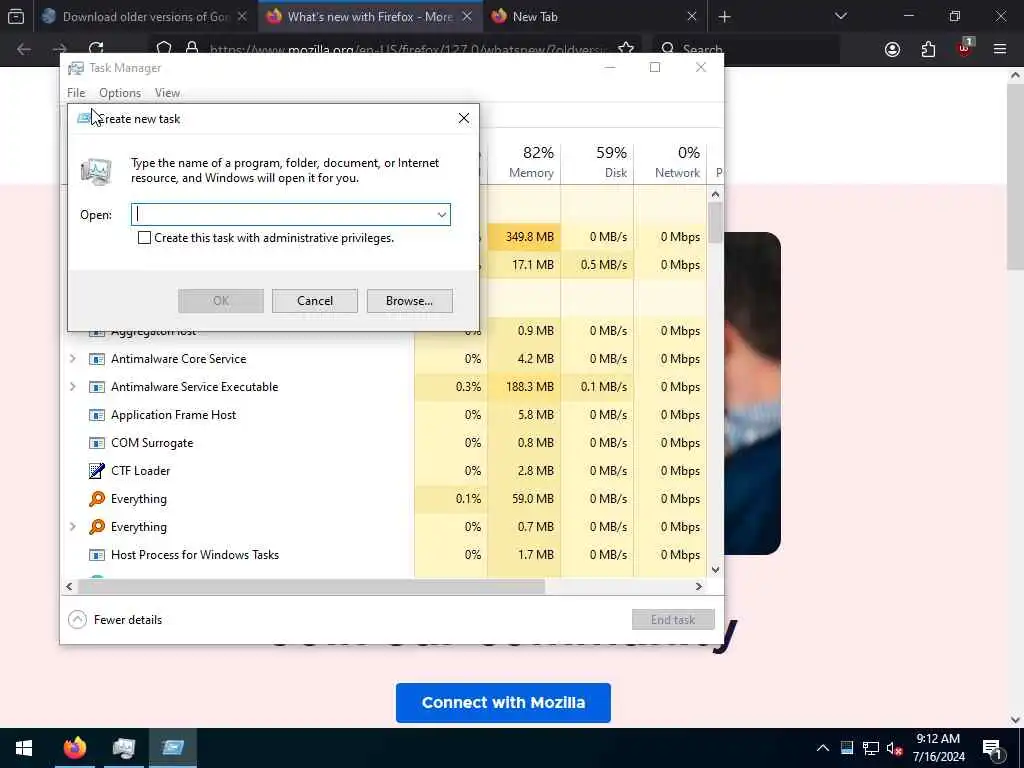Screen dimensions: 1024x768
Task: Click the Antimalware Core Service icon
Action: point(97,359)
